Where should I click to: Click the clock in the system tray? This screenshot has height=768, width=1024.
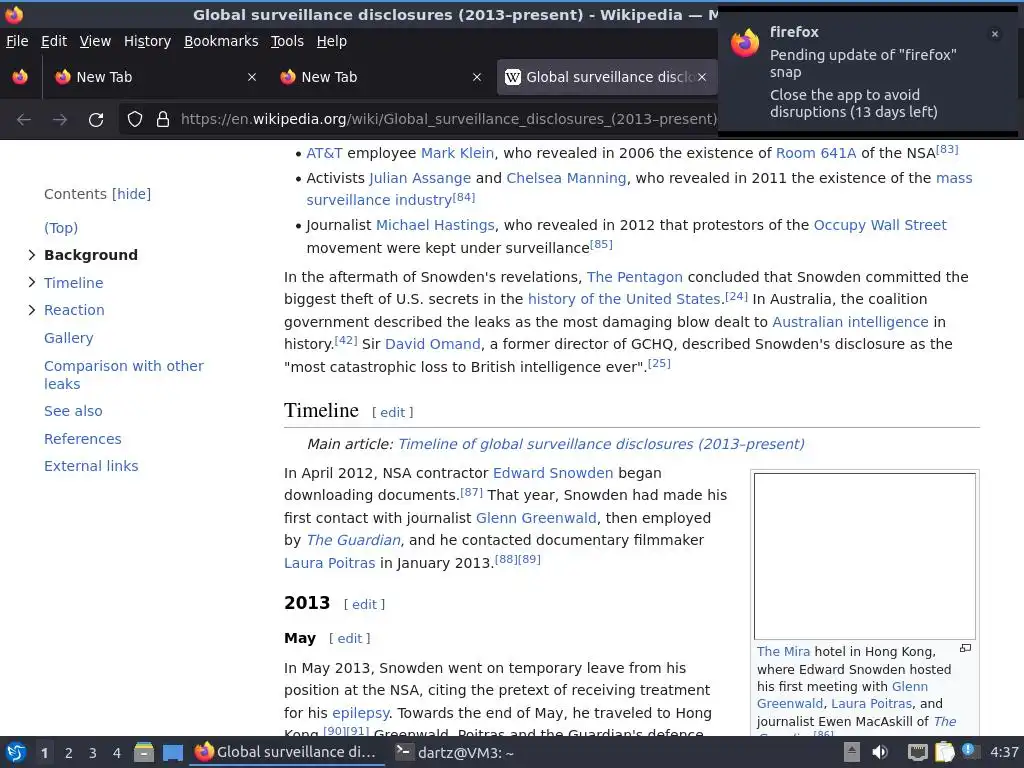1004,752
